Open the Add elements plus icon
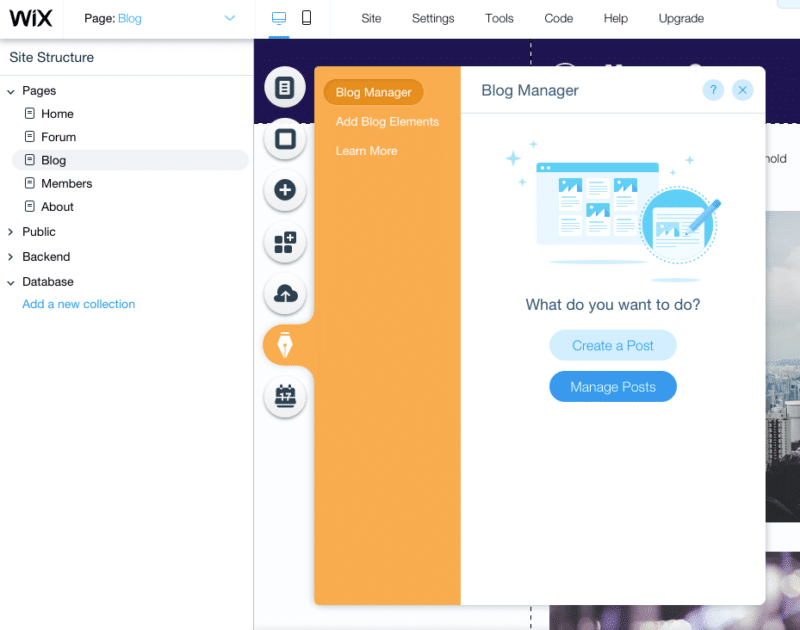 (x=285, y=190)
